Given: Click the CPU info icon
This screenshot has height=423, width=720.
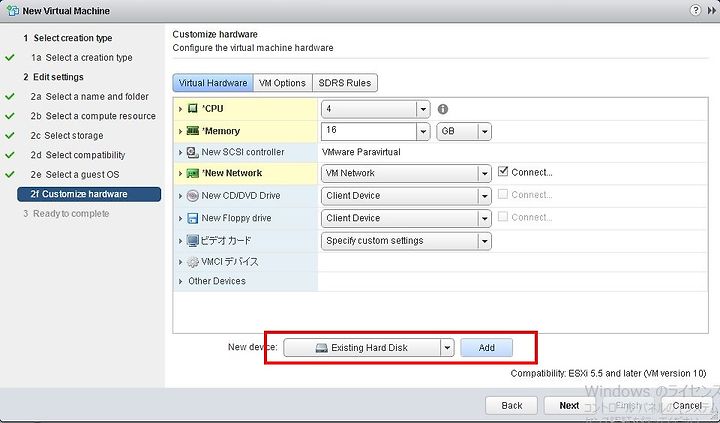Looking at the screenshot, I should point(443,109).
